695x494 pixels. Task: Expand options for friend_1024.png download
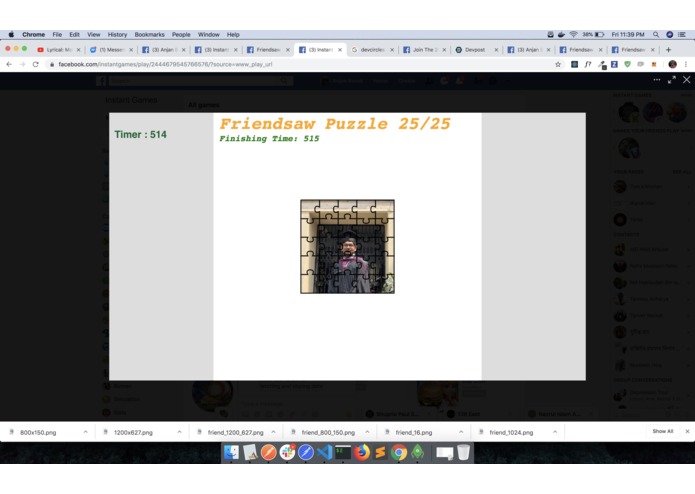click(555, 432)
